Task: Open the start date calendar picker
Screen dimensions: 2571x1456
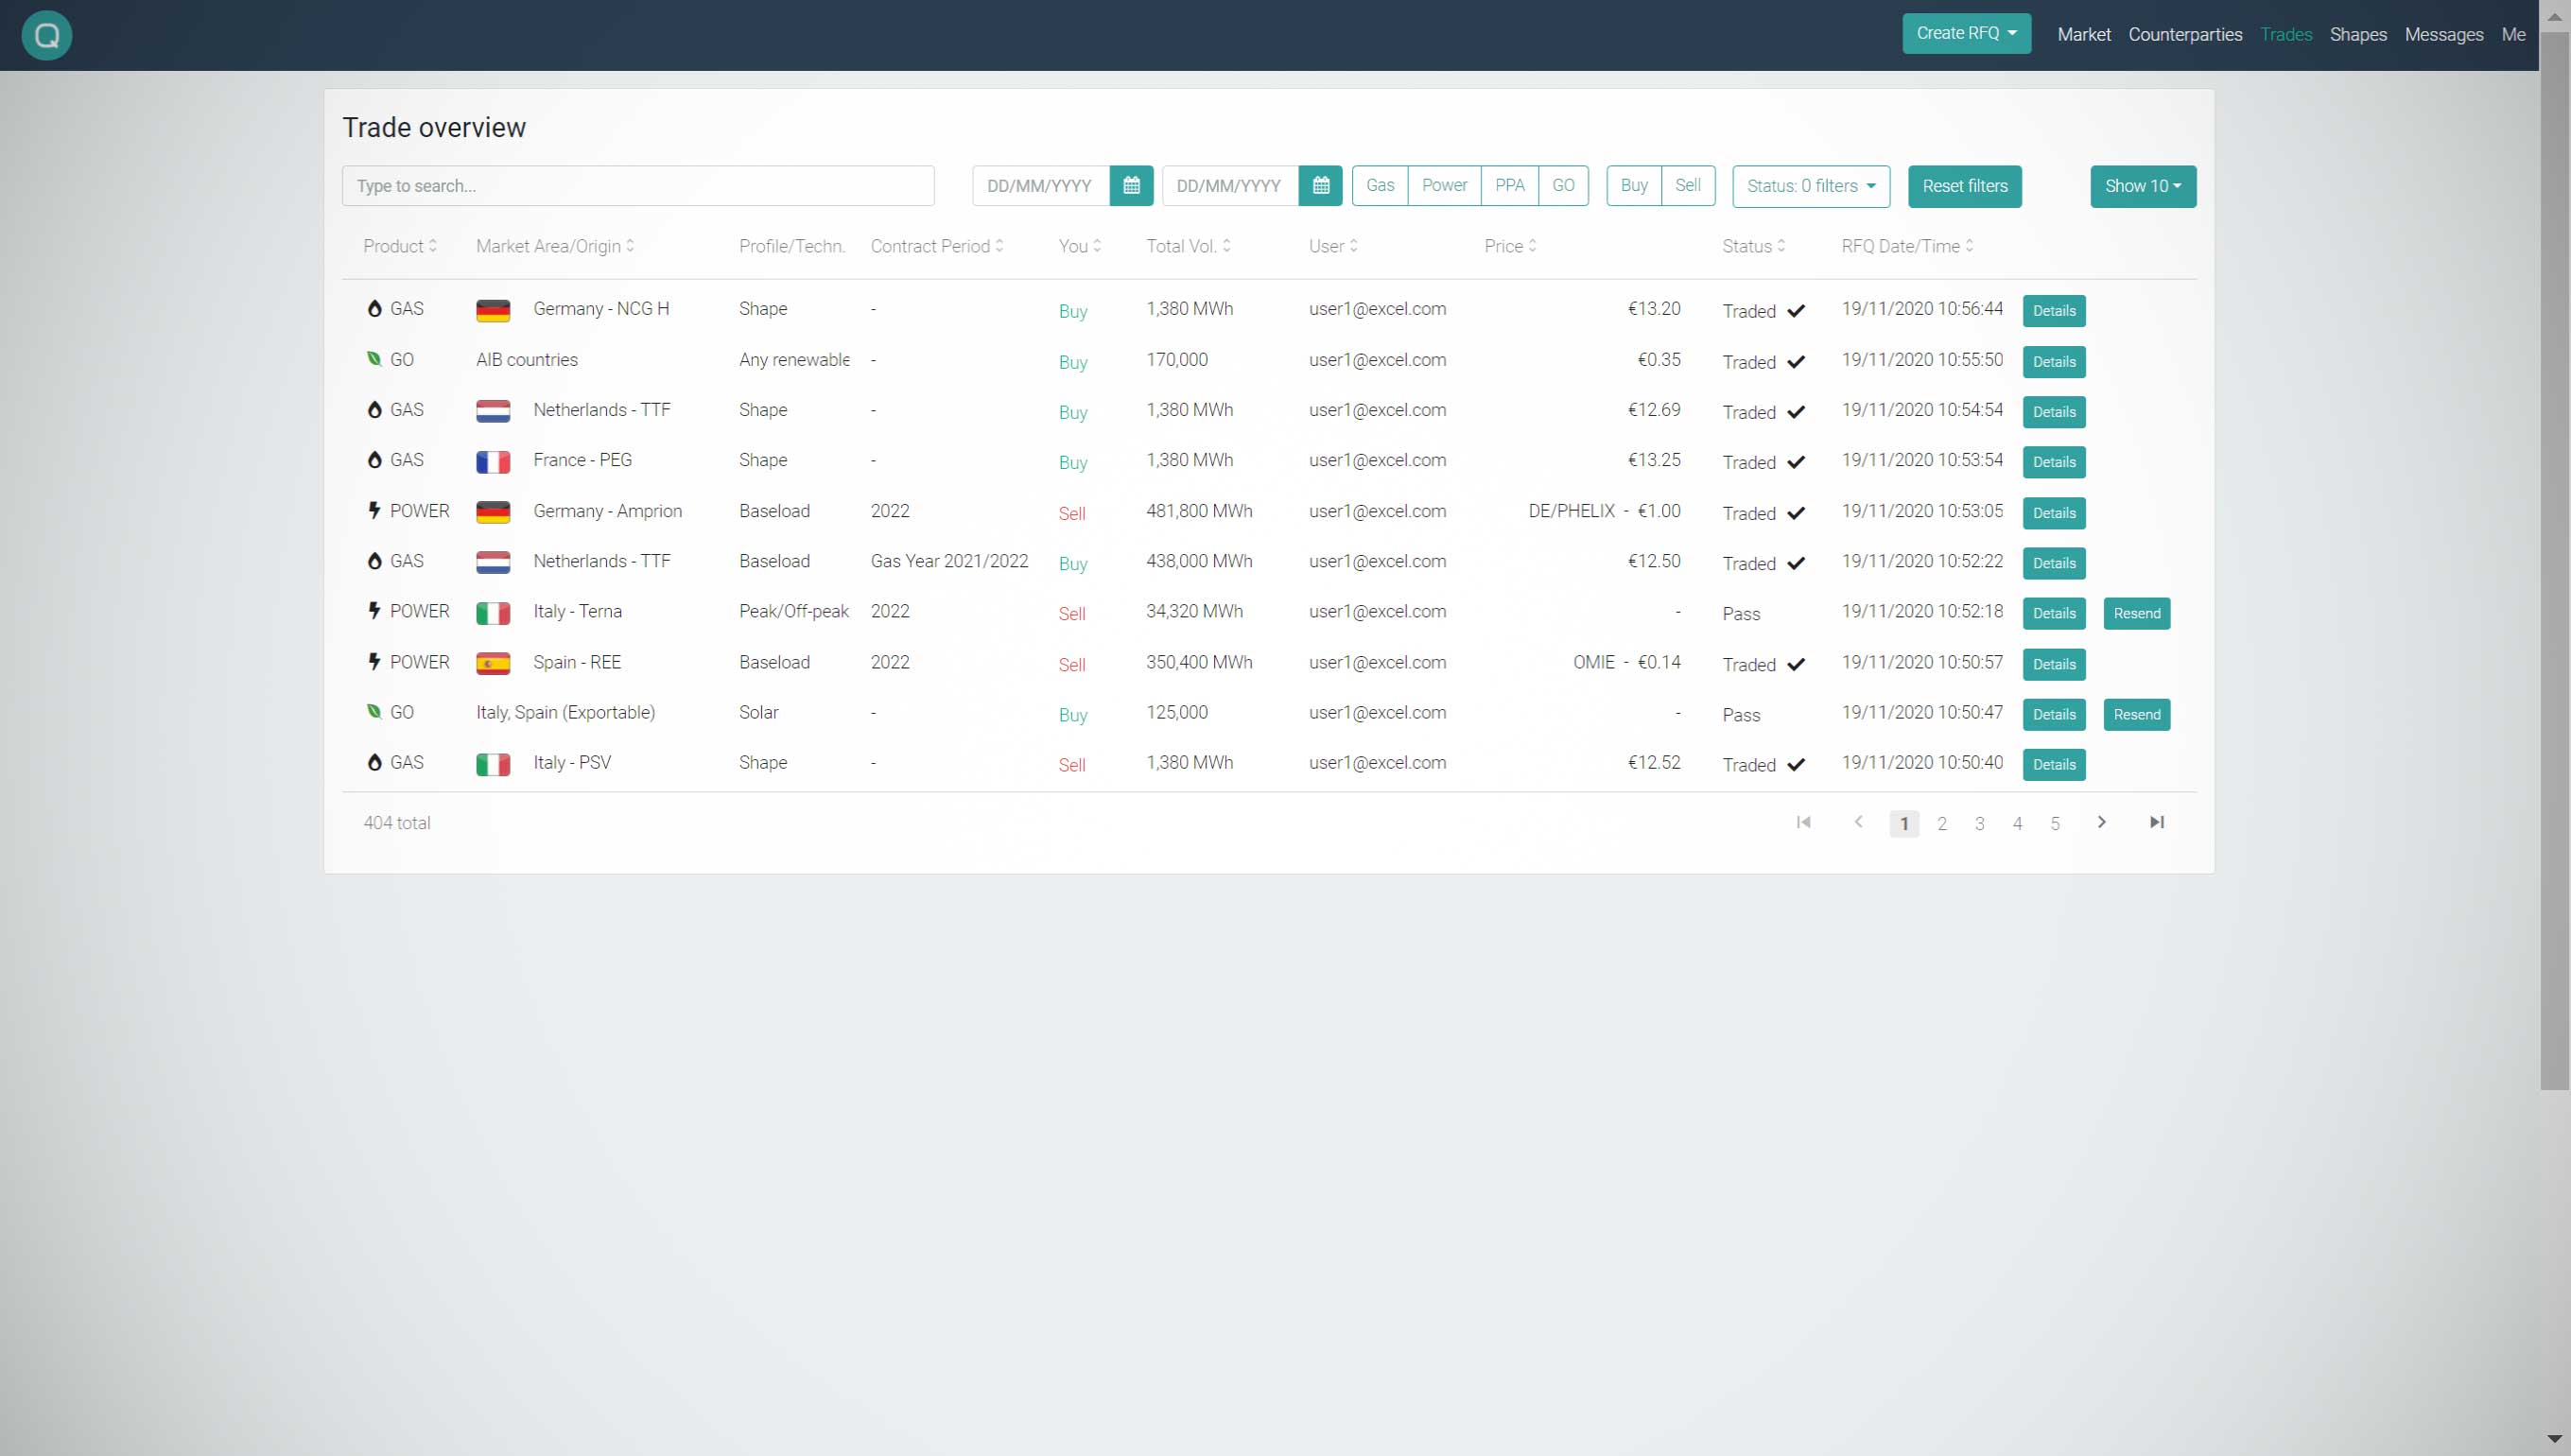Action: [x=1131, y=186]
